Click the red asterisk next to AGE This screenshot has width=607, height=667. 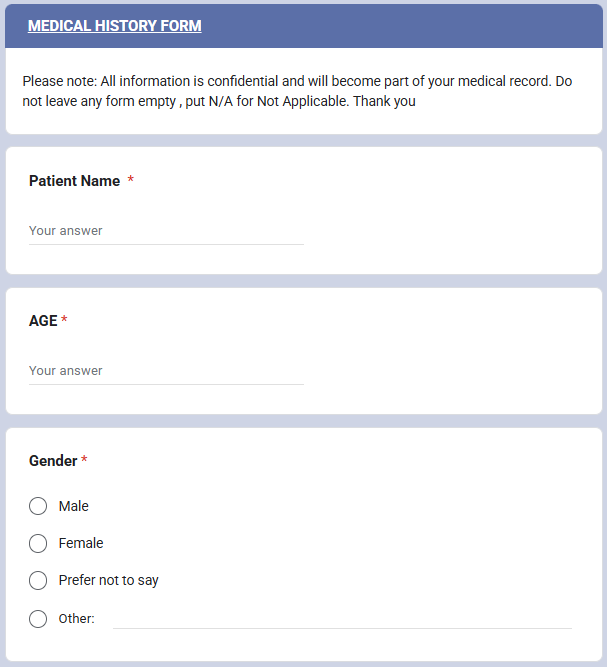(65, 321)
